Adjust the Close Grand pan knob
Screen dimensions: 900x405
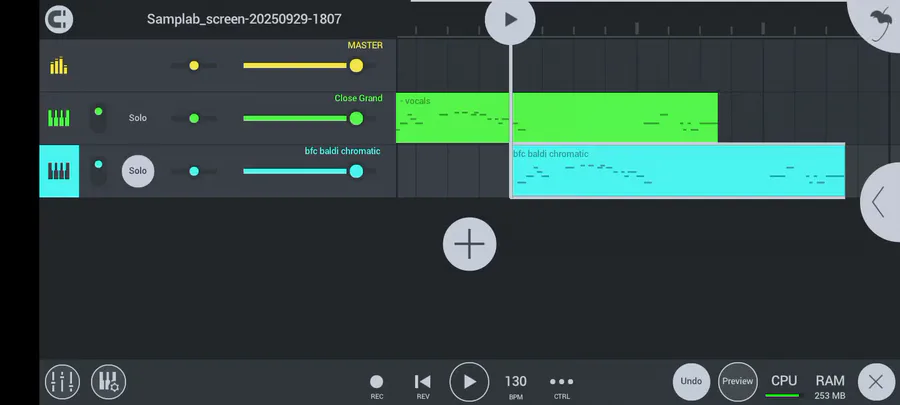(194, 118)
